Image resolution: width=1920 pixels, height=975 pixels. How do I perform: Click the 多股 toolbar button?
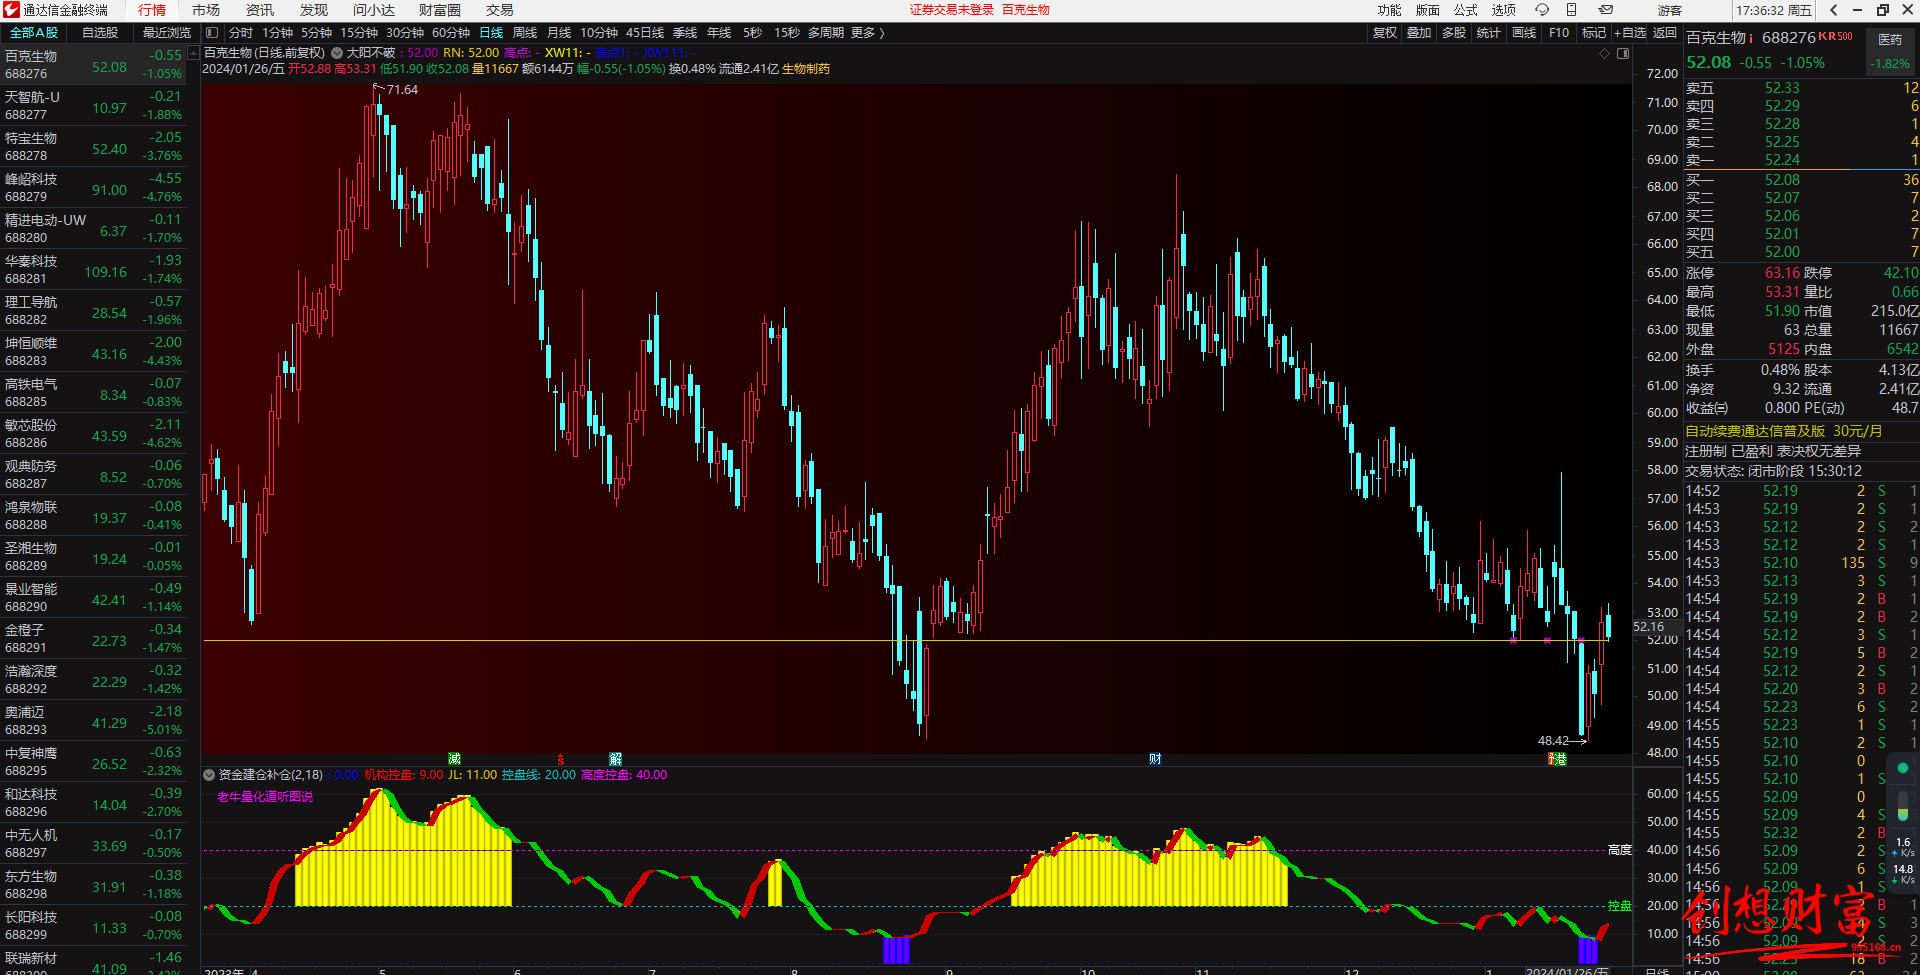point(1454,33)
